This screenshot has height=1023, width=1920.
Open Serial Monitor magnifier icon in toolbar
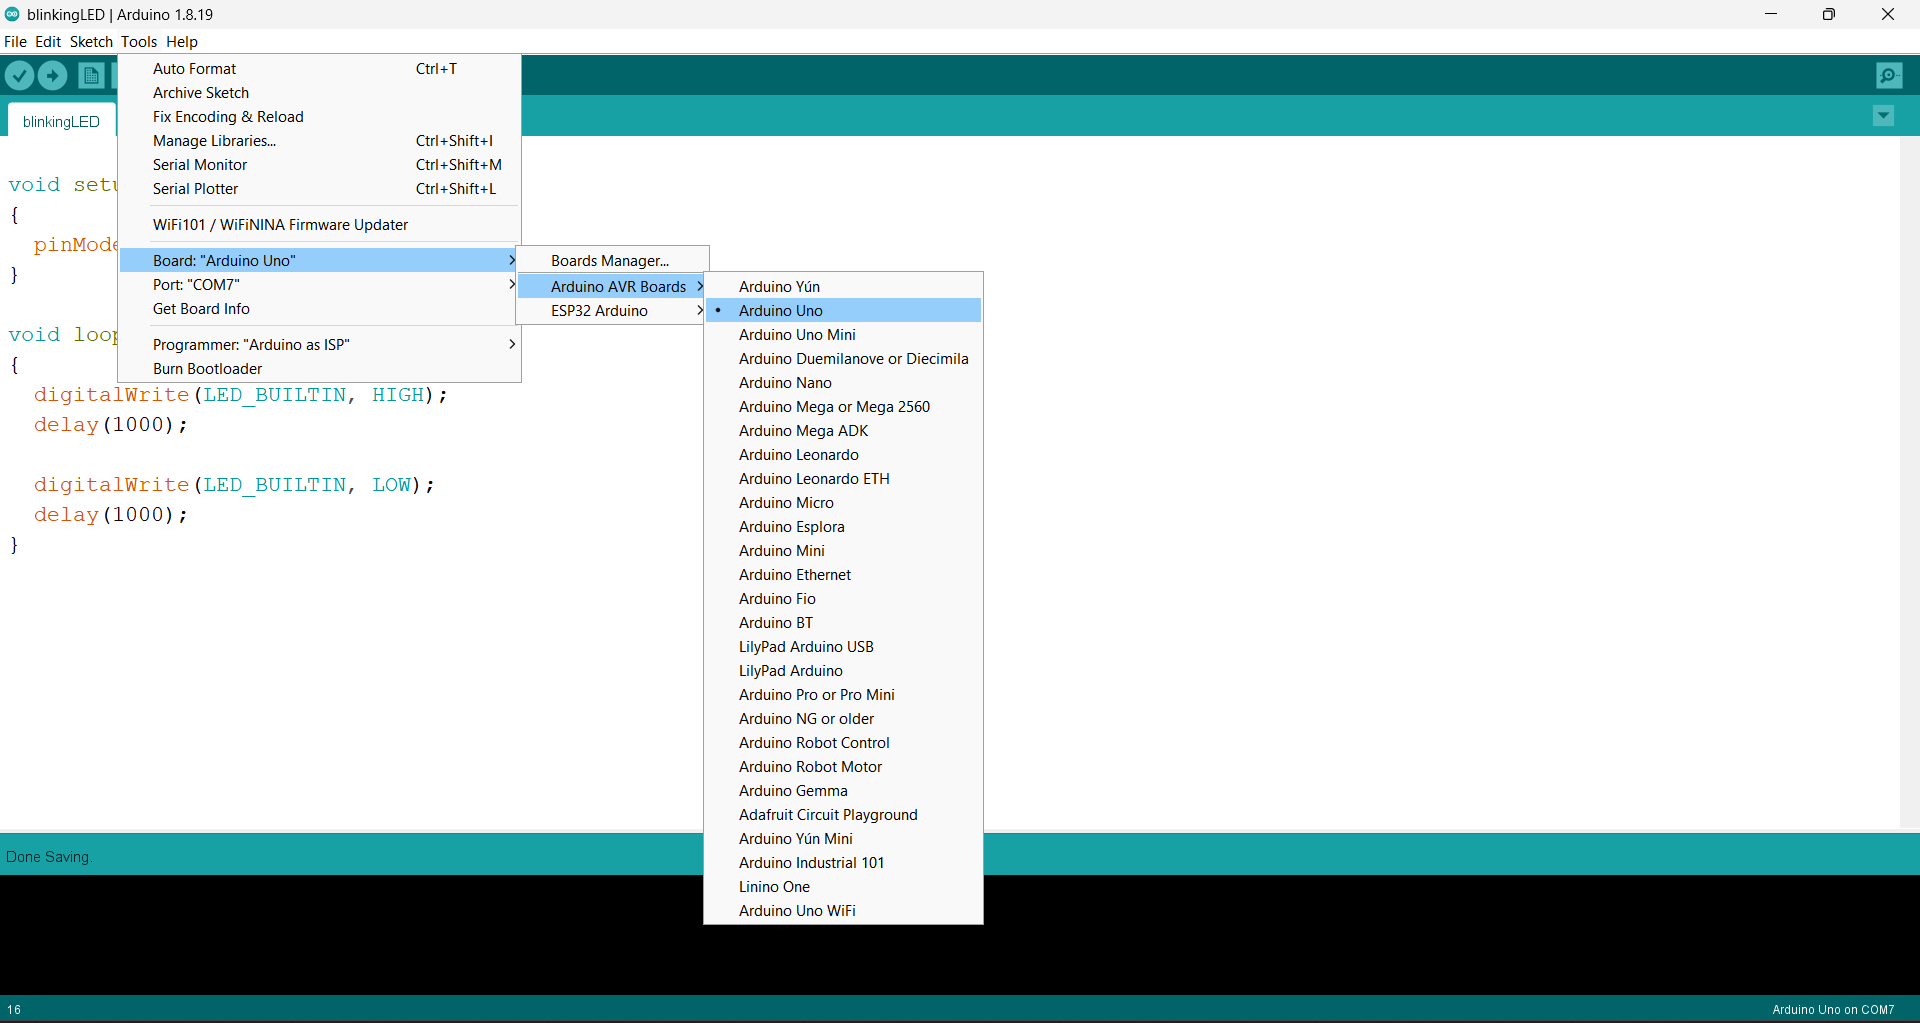(x=1889, y=75)
